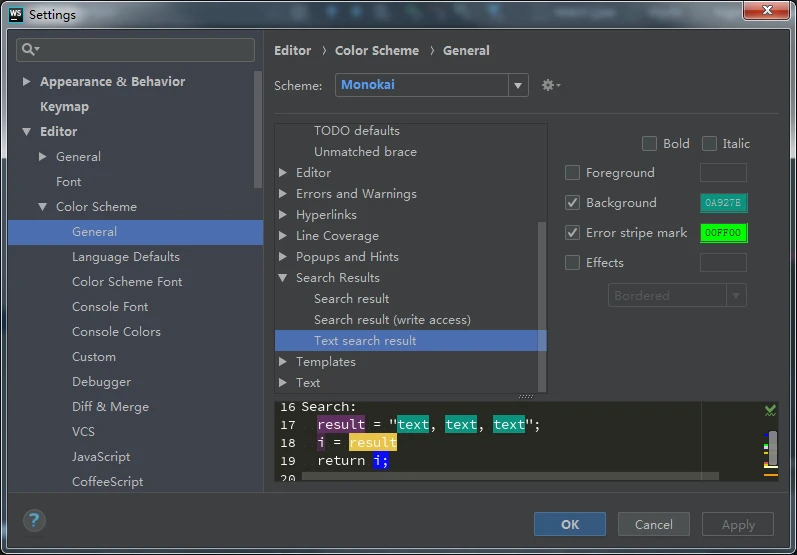Click the search magnifier icon in settings

tap(30, 50)
